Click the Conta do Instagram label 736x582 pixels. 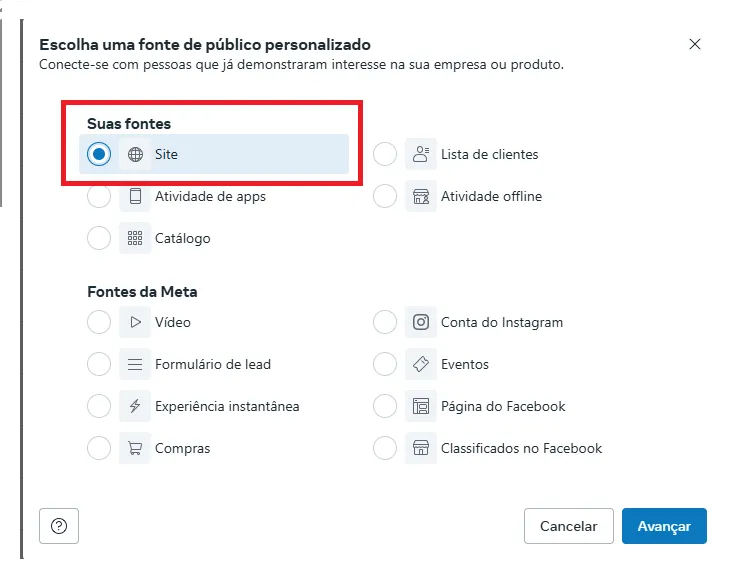pyautogui.click(x=502, y=322)
